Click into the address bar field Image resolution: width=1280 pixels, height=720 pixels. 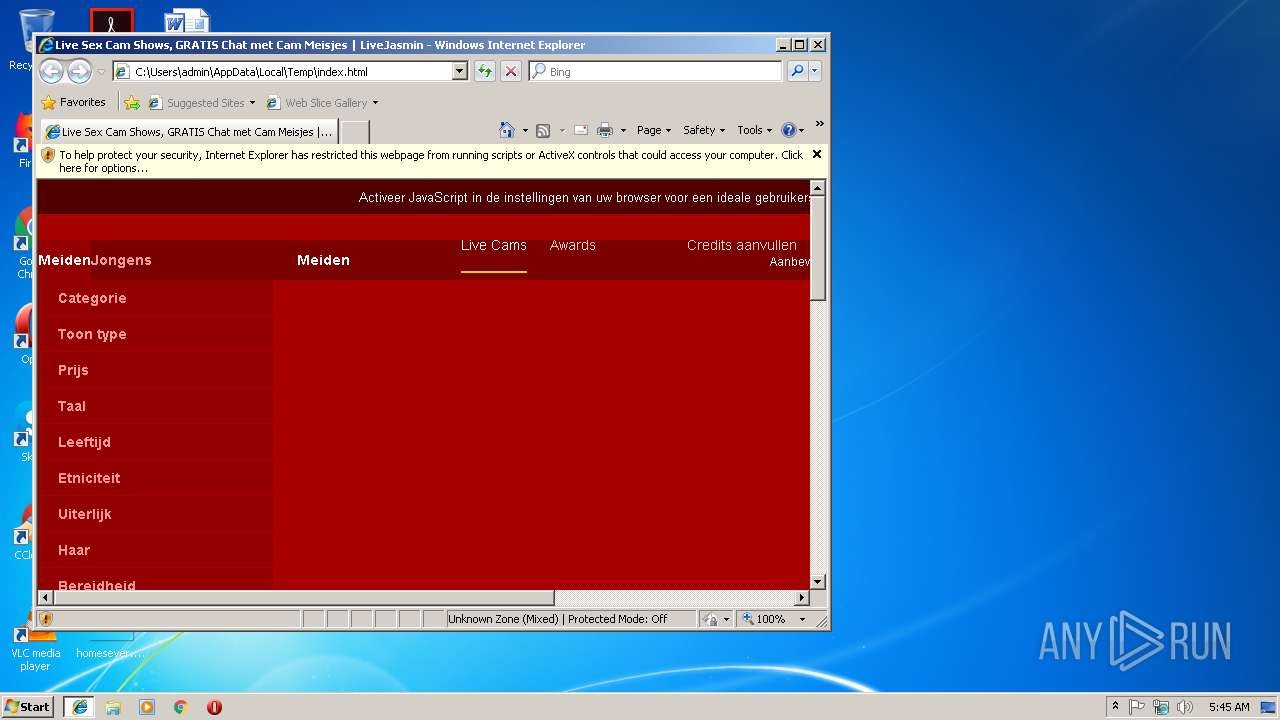[x=290, y=71]
